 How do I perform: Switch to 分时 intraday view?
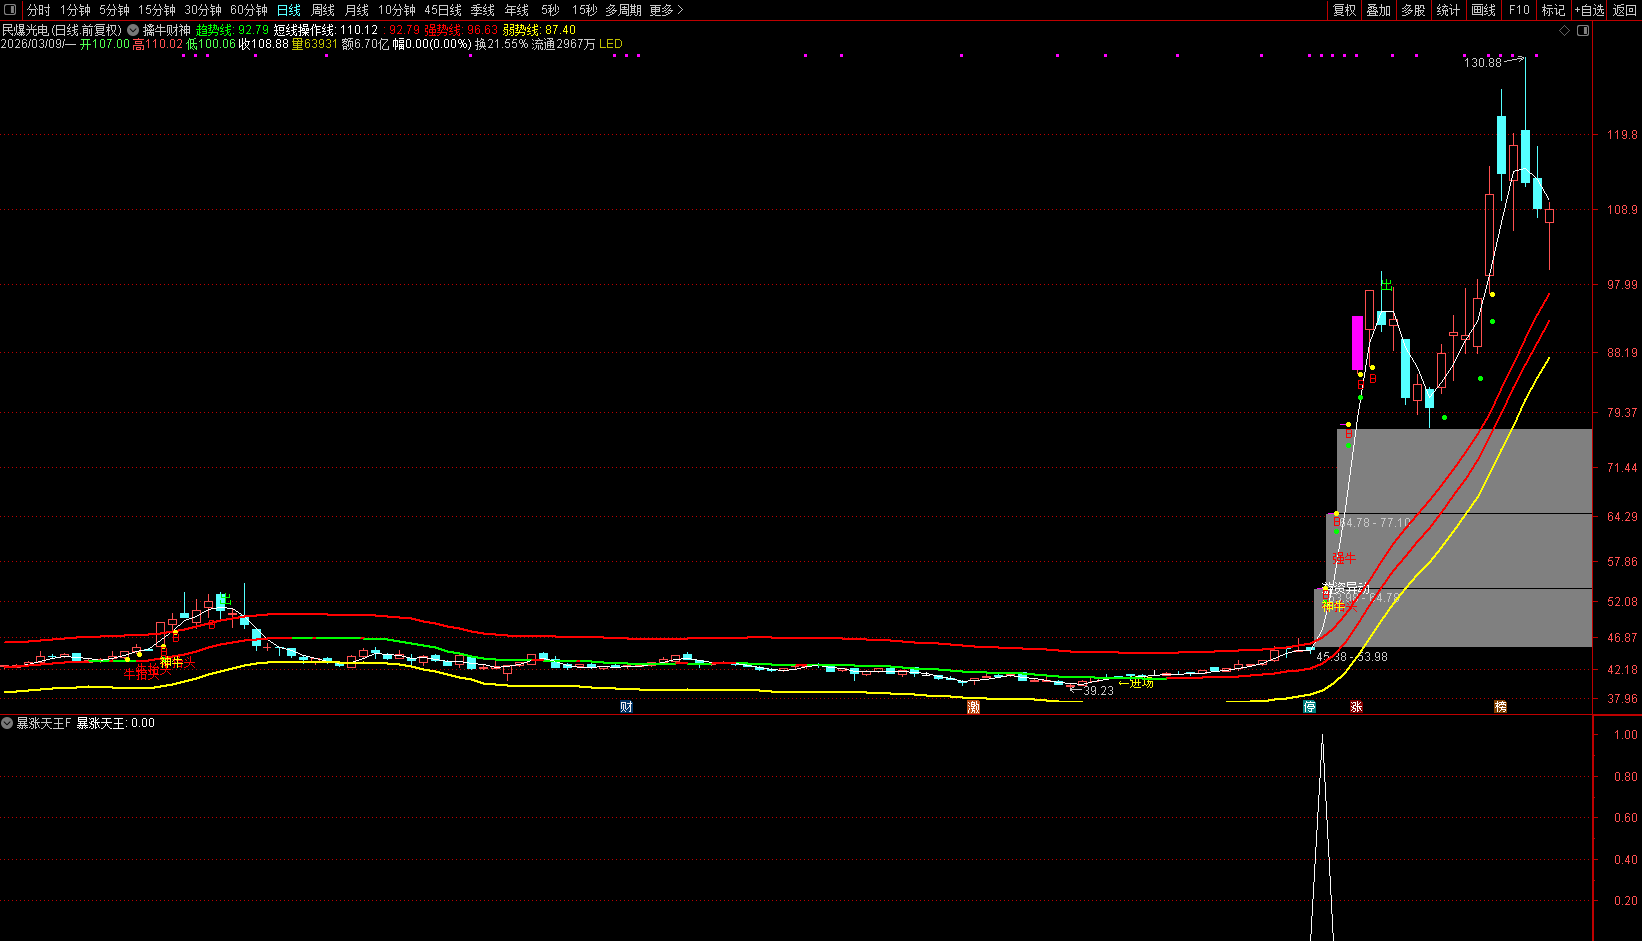(x=38, y=10)
